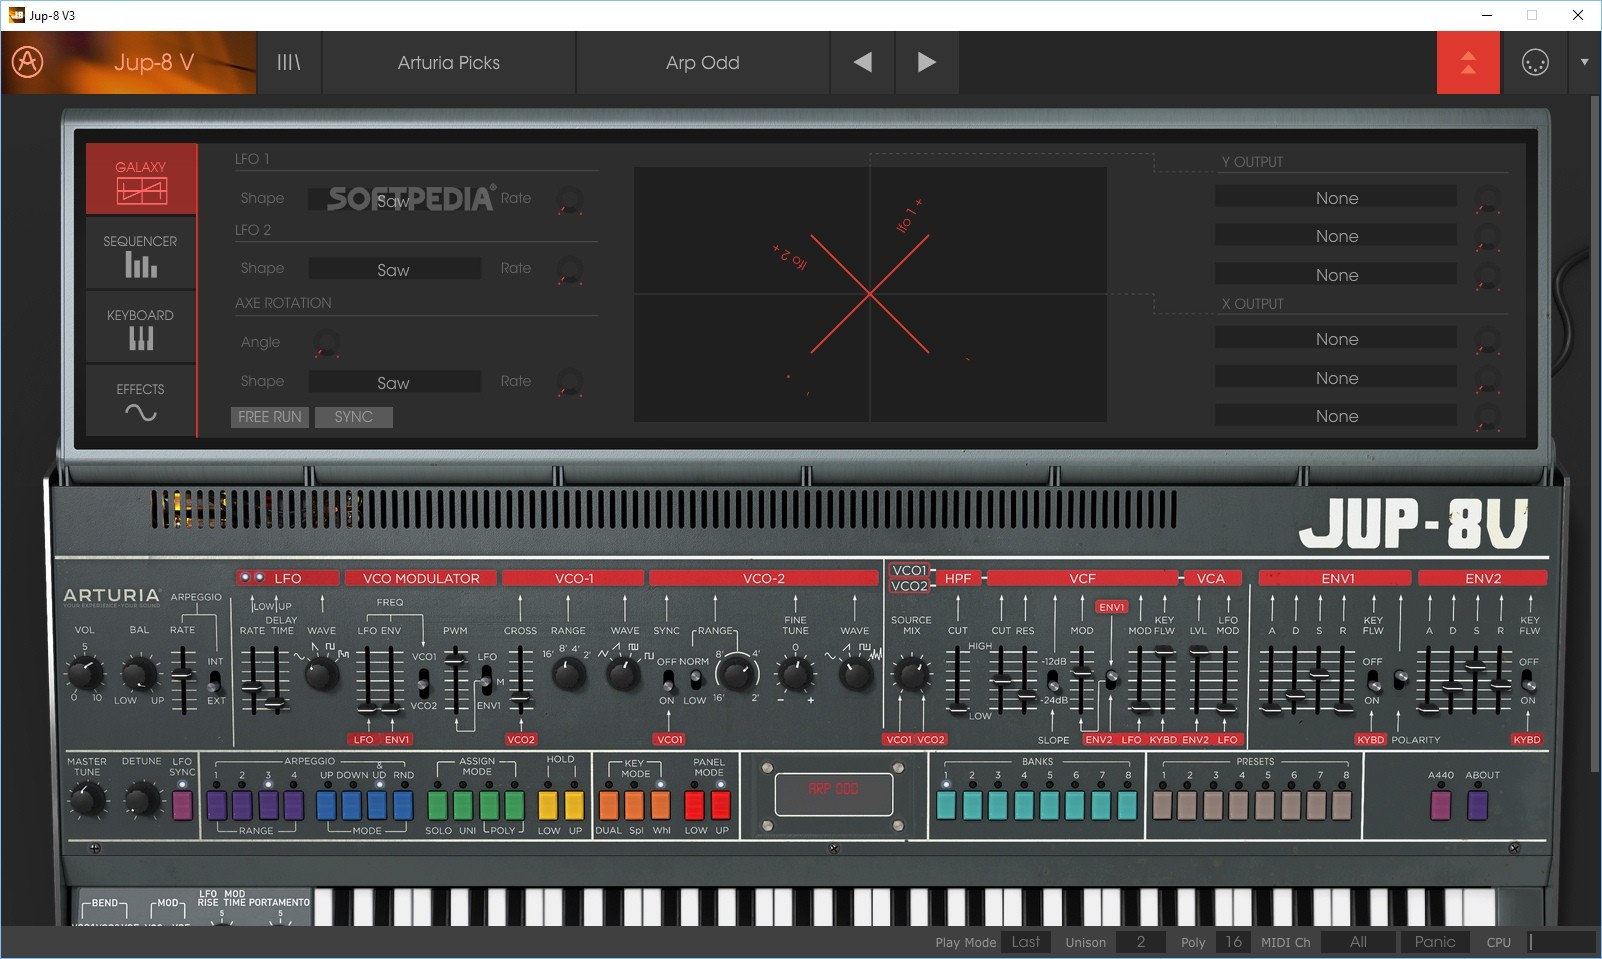Select bank 1 teal button
The height and width of the screenshot is (959, 1602).
point(945,805)
